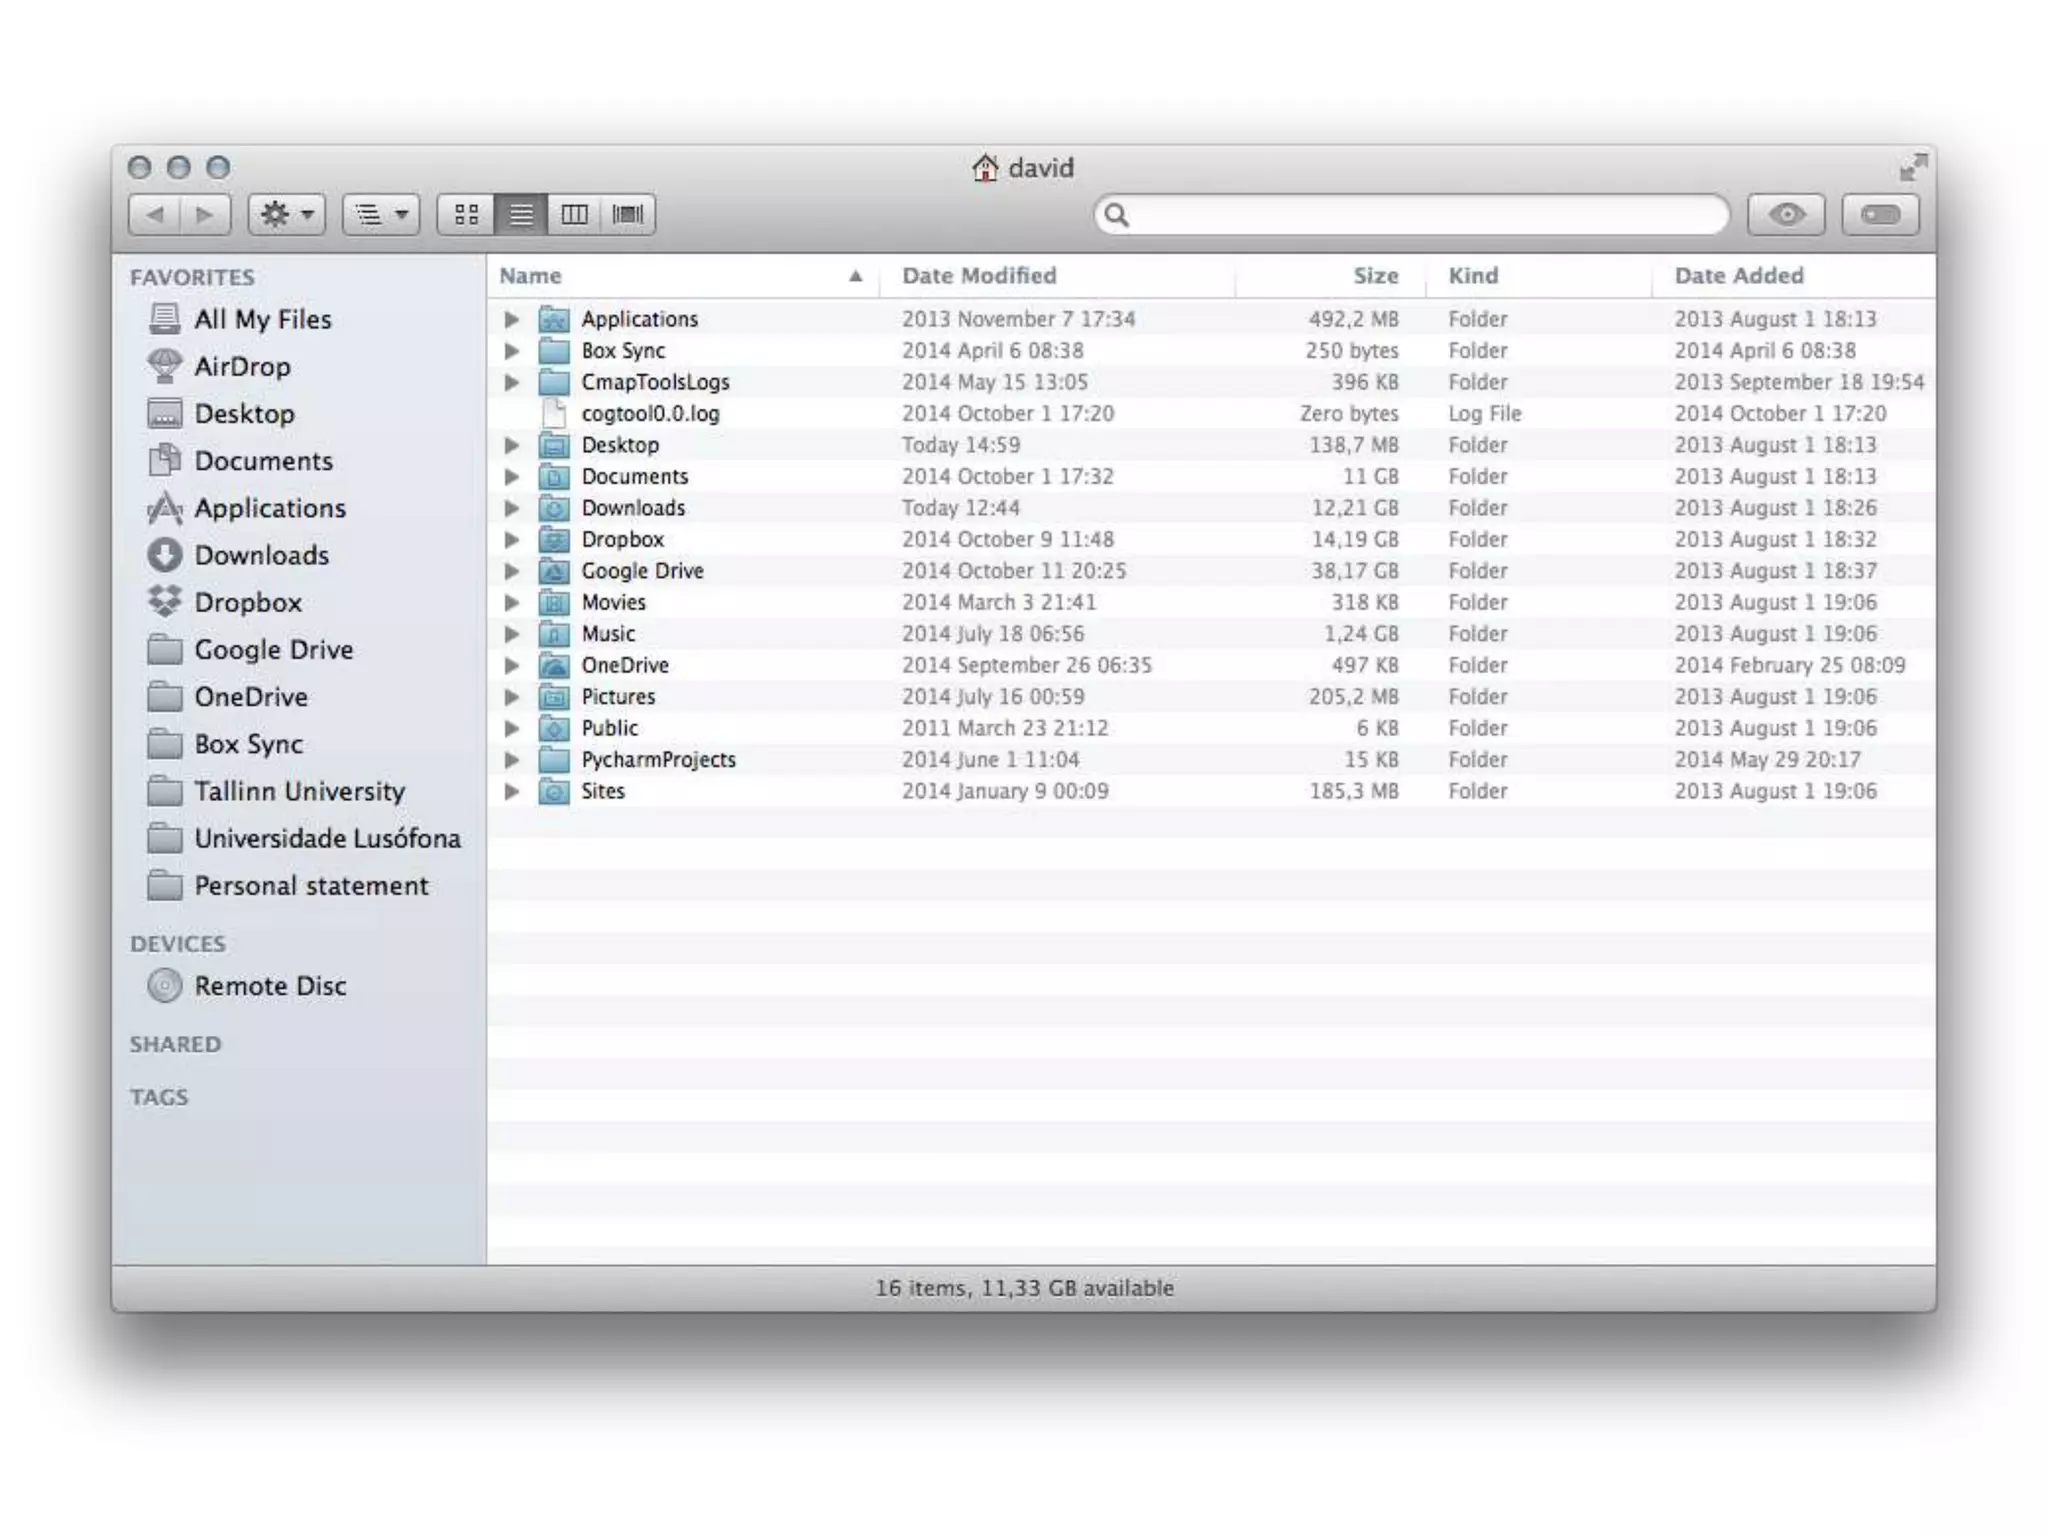Screen dimensions: 2048x1536
Task: Switch to icon view
Action: pos(466,214)
